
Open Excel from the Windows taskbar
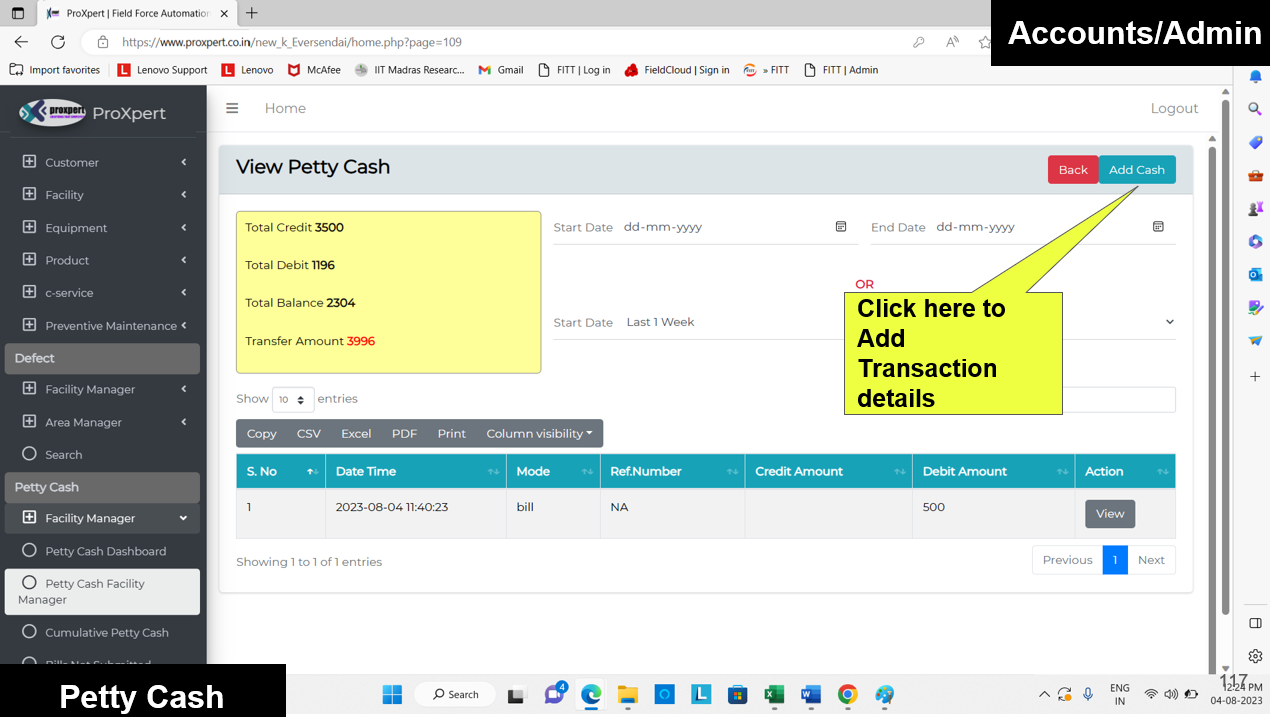point(773,694)
